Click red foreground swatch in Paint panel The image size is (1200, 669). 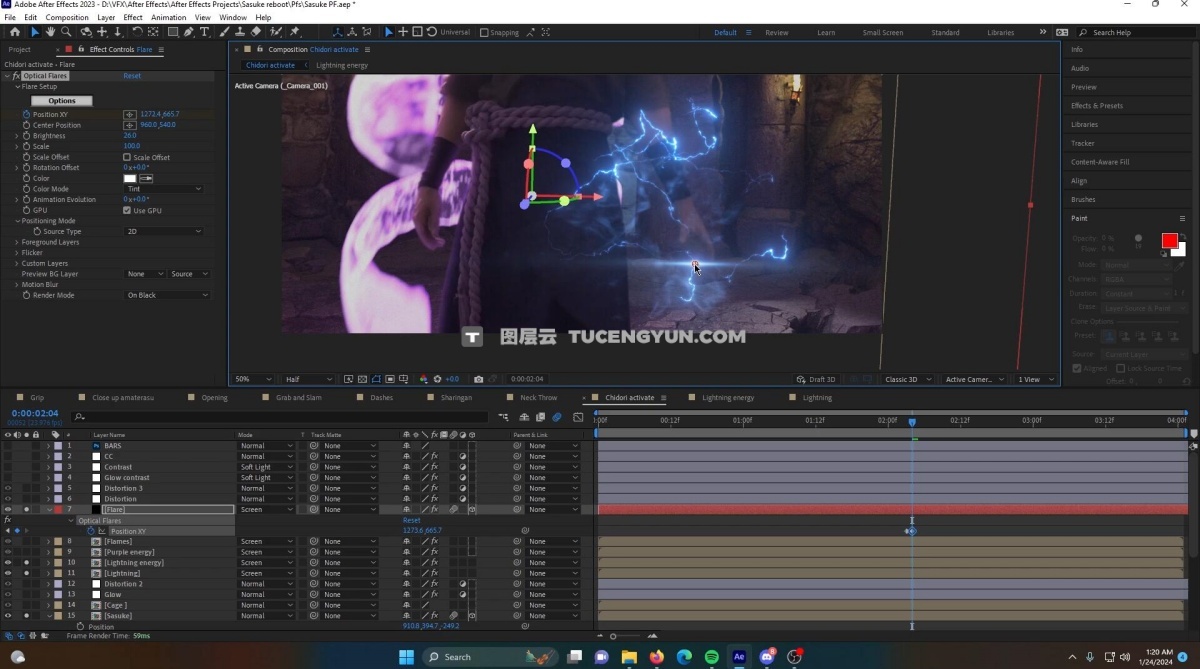pyautogui.click(x=1169, y=241)
